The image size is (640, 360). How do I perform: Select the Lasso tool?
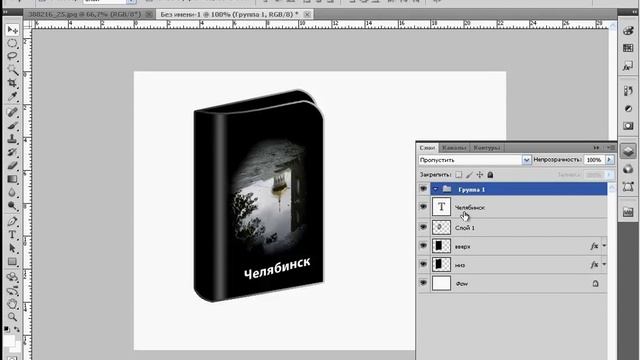coord(12,56)
